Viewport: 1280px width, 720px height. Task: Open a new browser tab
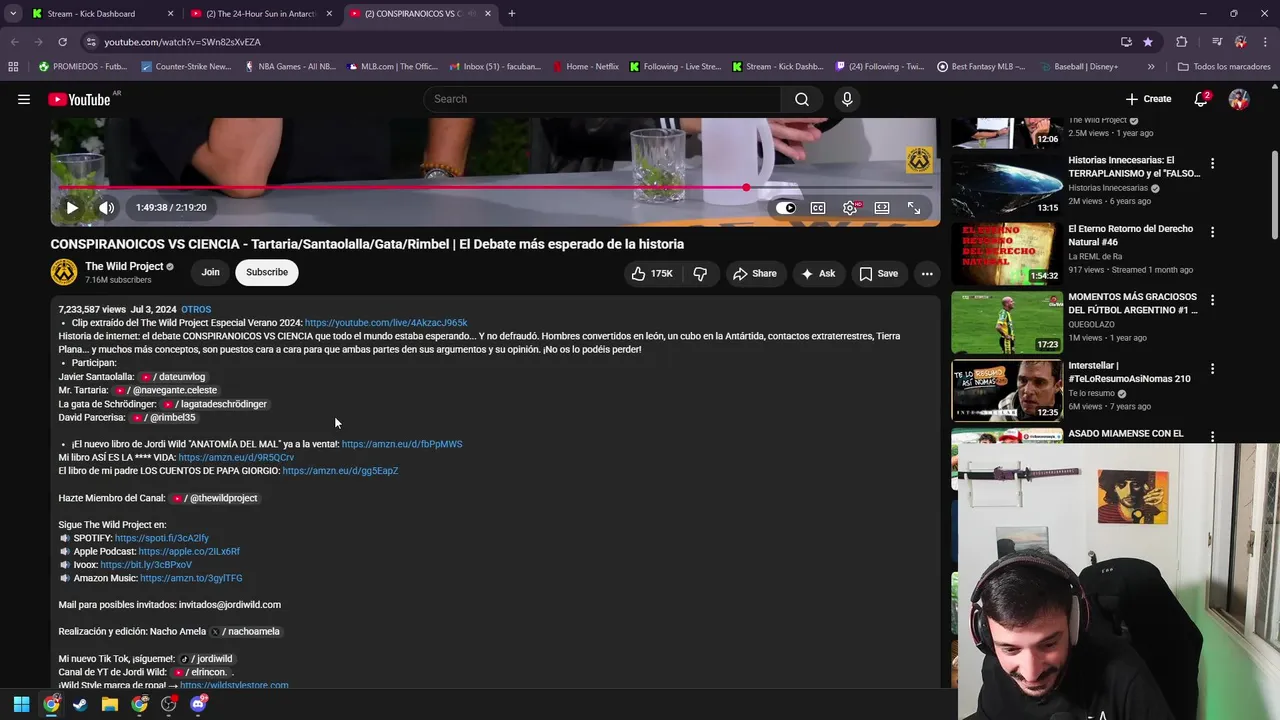[512, 14]
